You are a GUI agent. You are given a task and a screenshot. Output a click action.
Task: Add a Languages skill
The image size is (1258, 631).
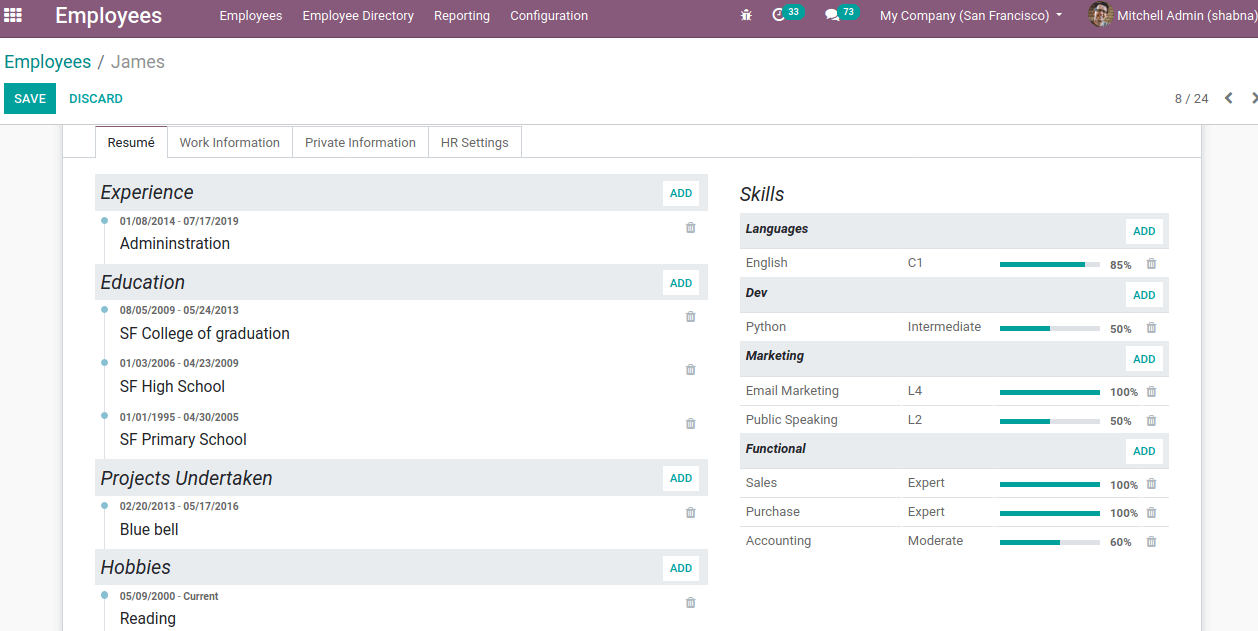(x=1144, y=231)
